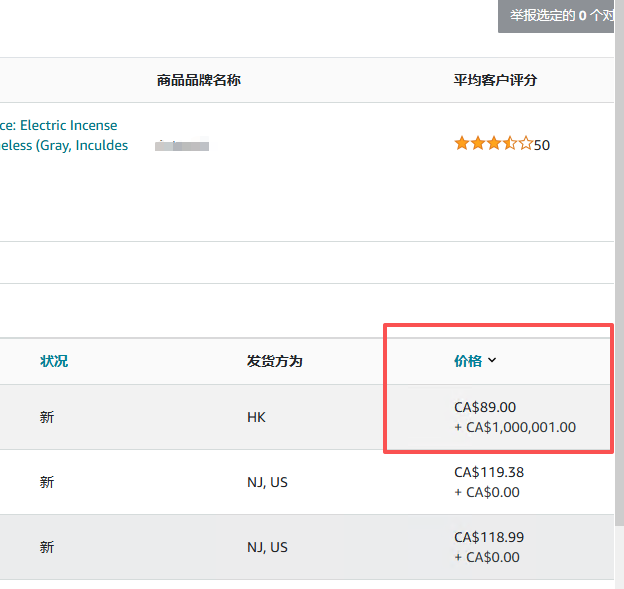Click the rating count 50
Image resolution: width=624 pixels, height=589 pixels.
[542, 145]
